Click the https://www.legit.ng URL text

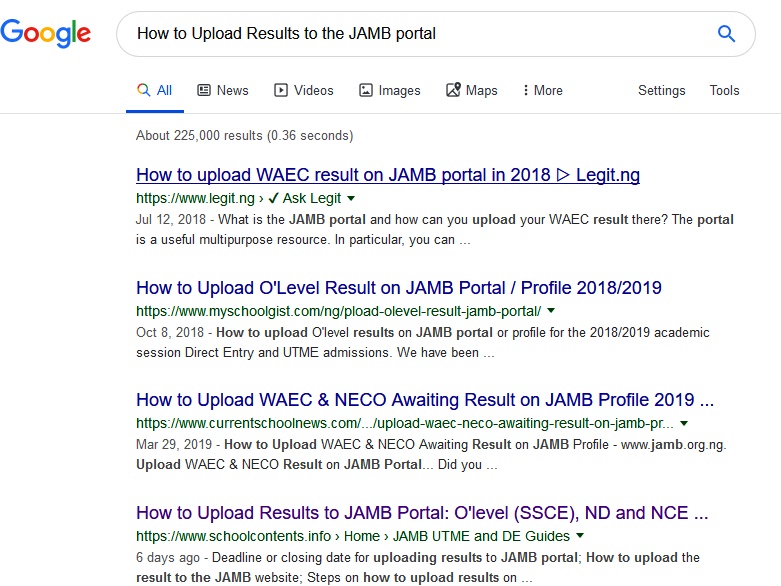tap(195, 198)
